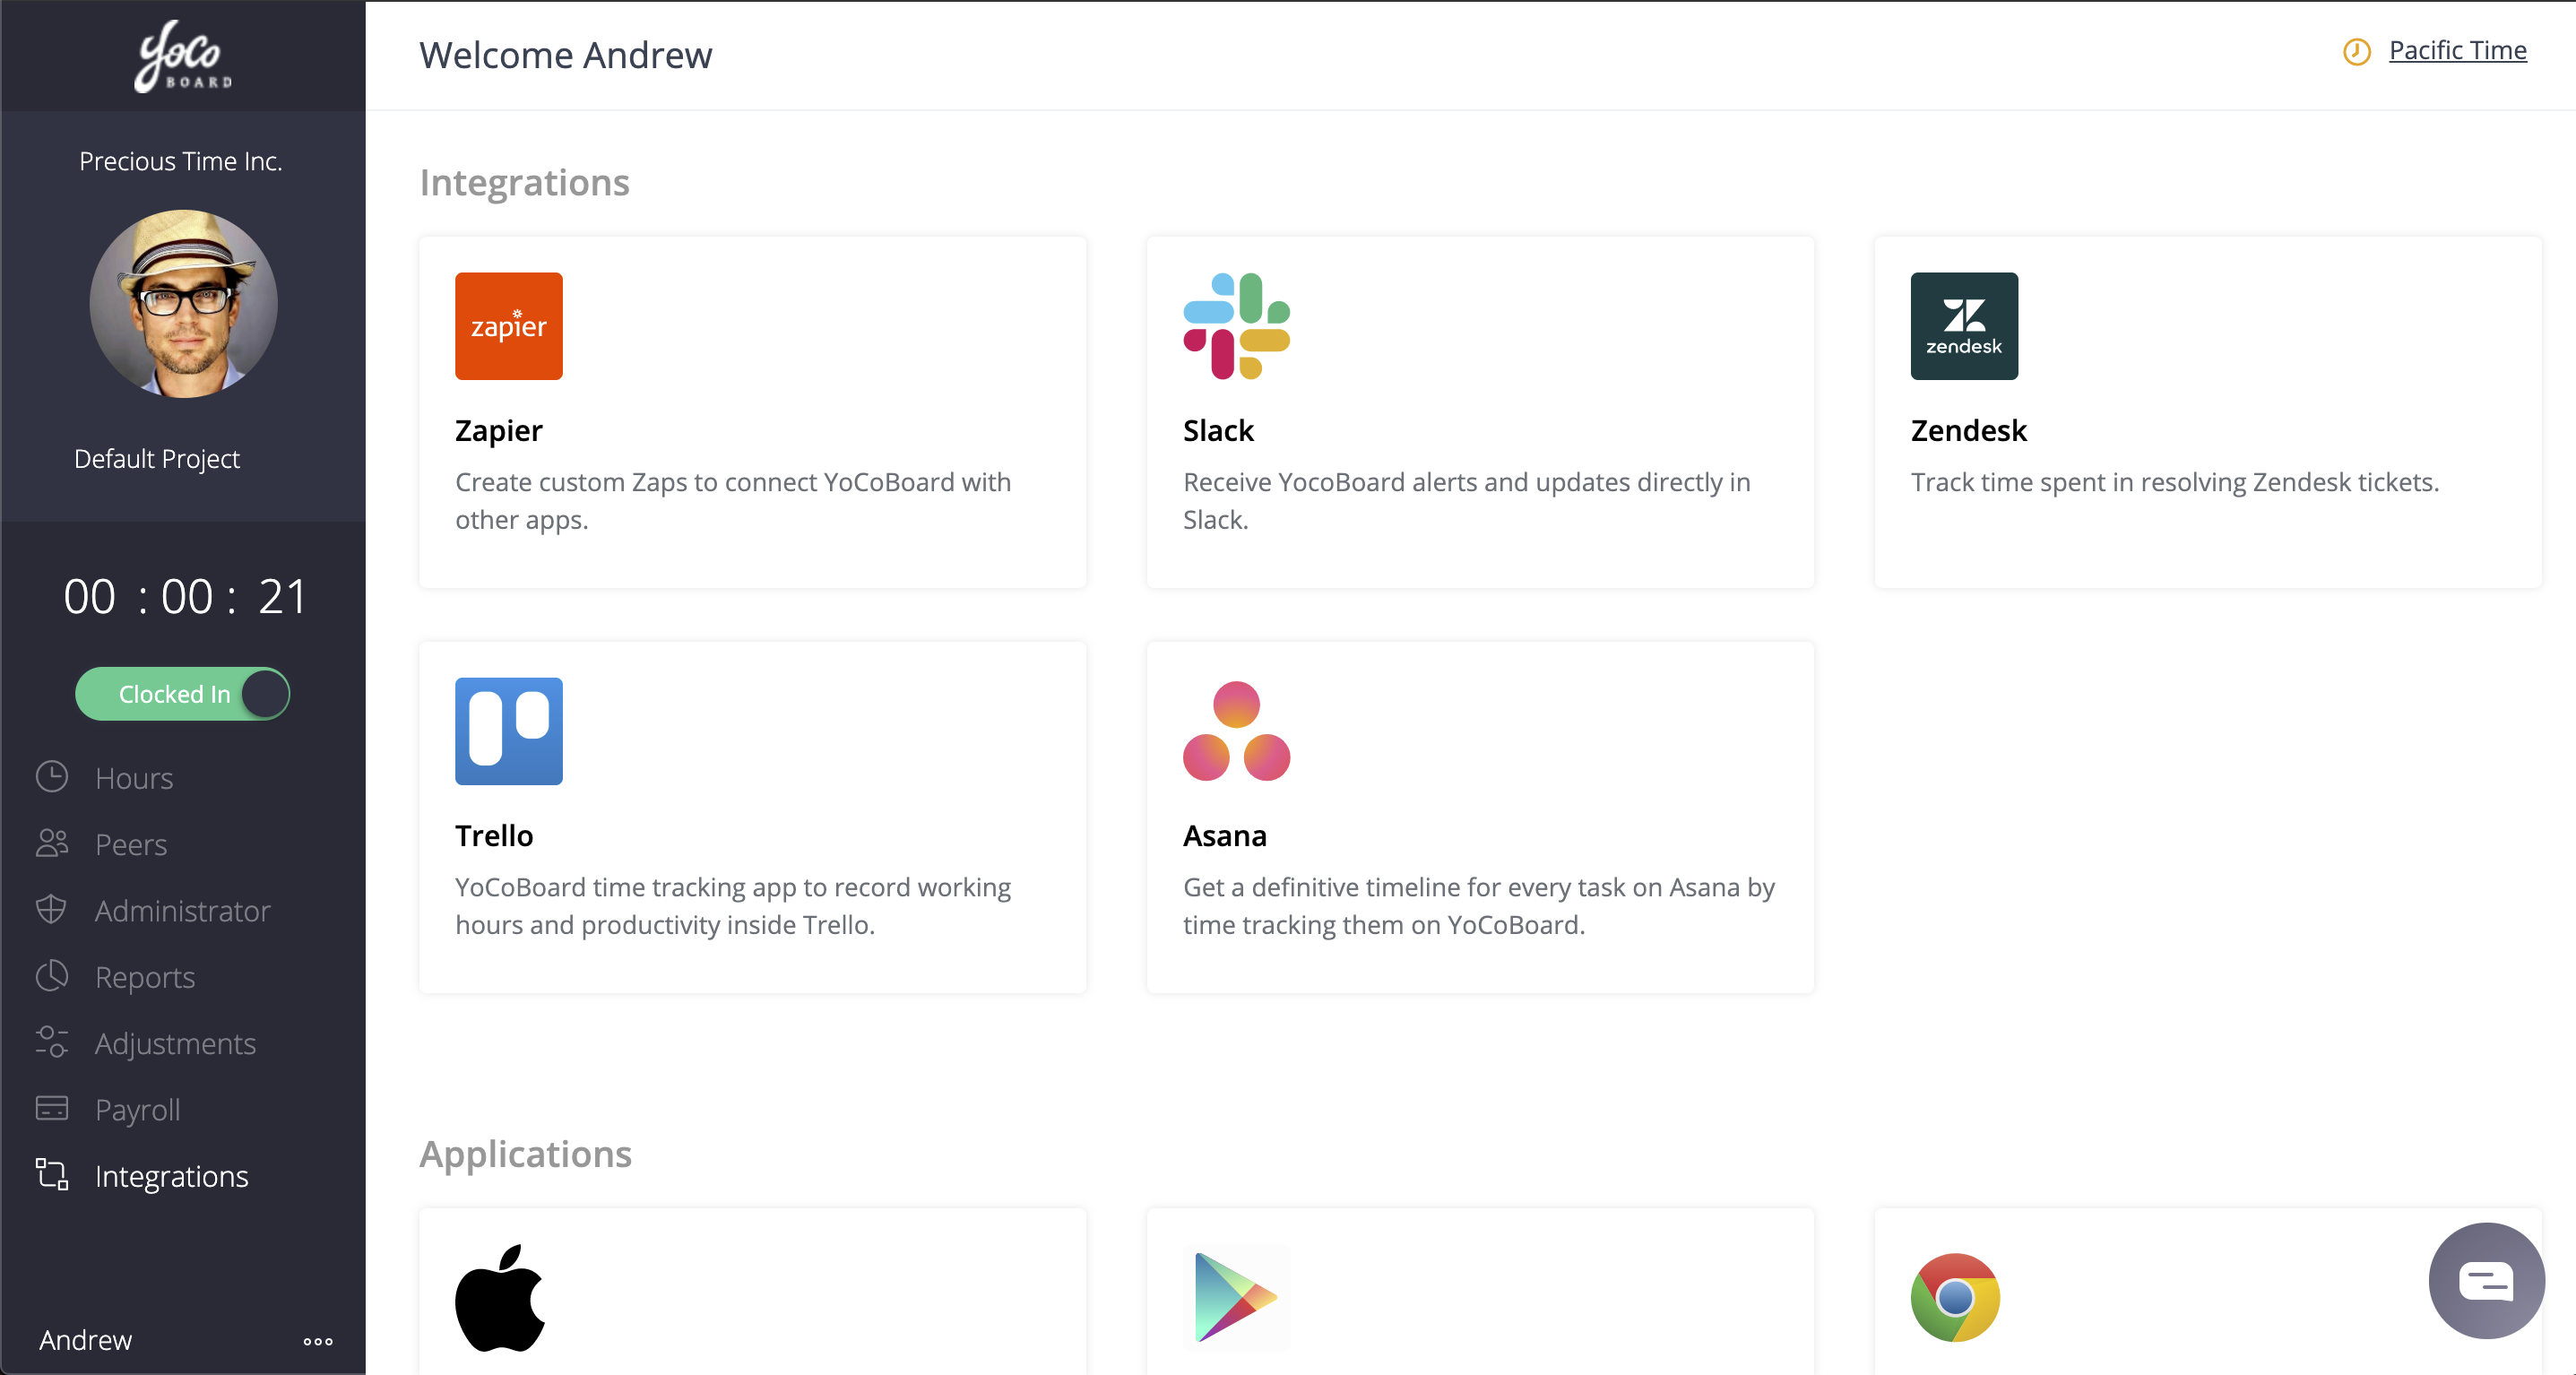Click the Trello integration icon

click(508, 731)
